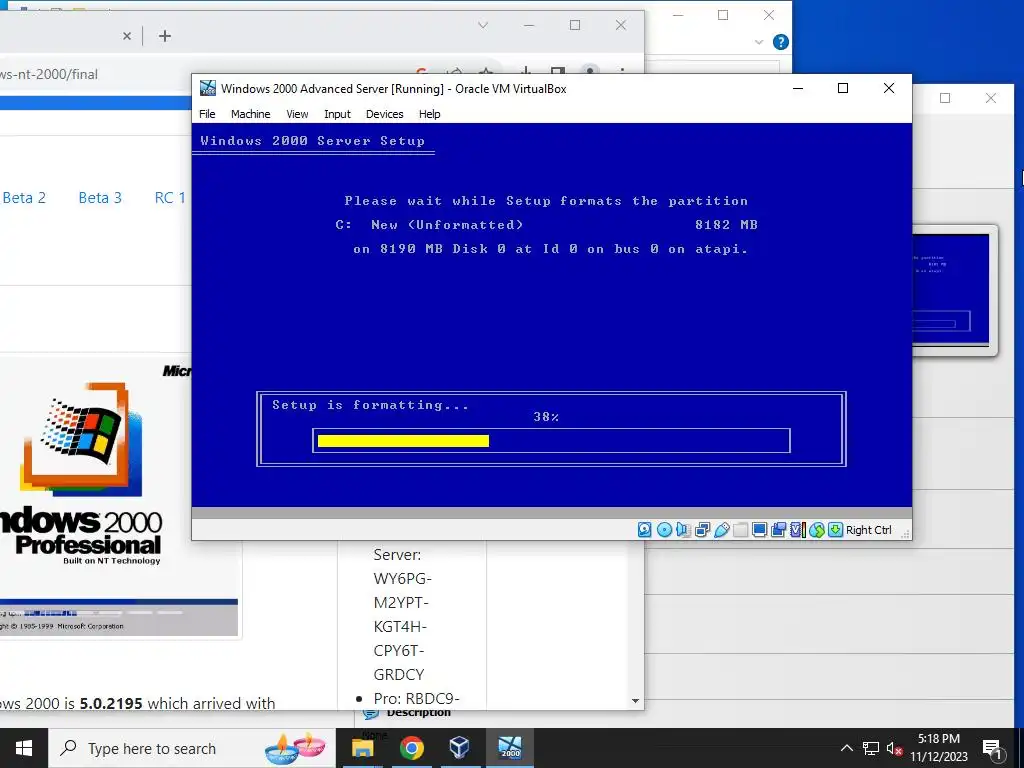The height and width of the screenshot is (768, 1024).
Task: Expand Chrome tab search chevron
Action: (483, 25)
